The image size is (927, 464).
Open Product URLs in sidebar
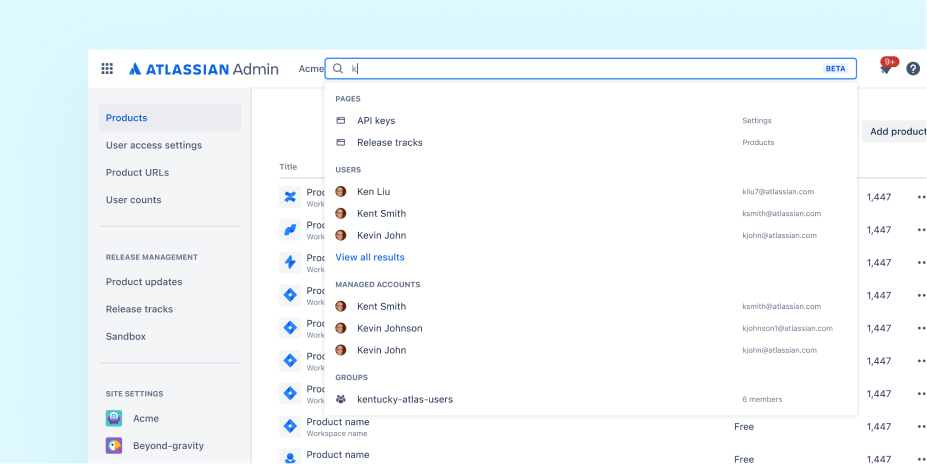coord(137,173)
